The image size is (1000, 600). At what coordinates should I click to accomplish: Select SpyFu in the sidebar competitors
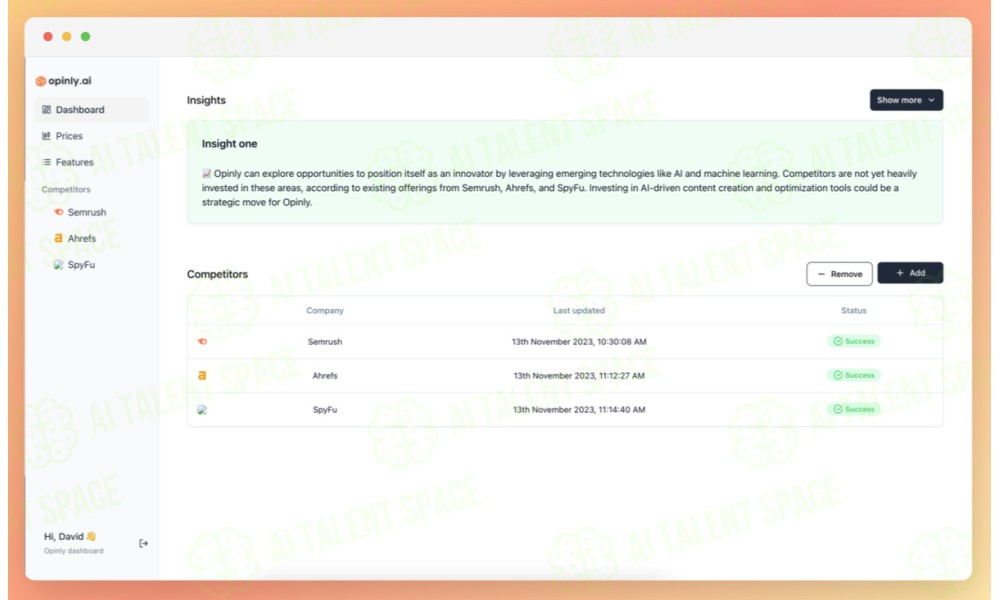[75, 265]
